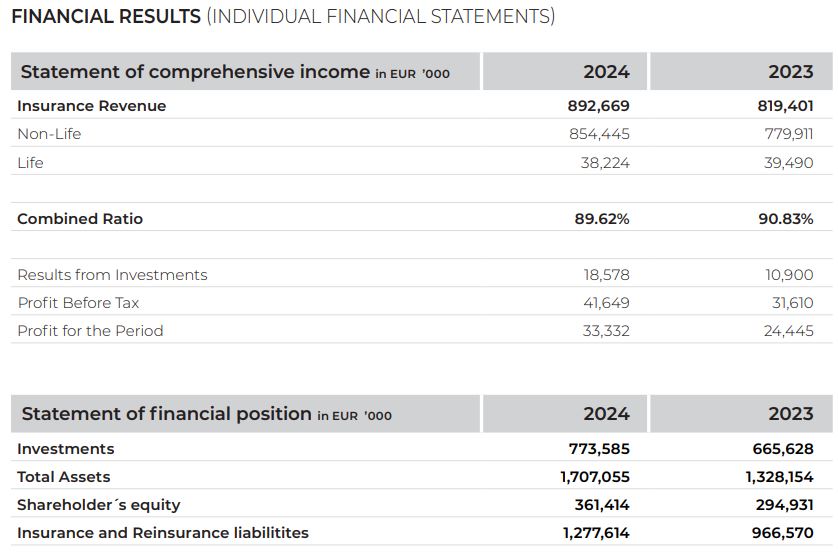Select the Insurance Revenue row label

click(91, 106)
